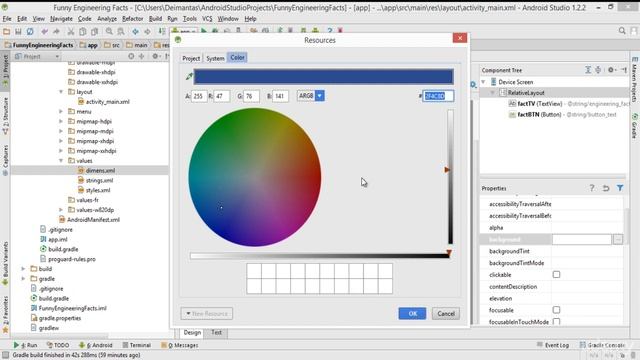Click the Properties help question icon
The width and height of the screenshot is (640, 360).
pyautogui.click(x=591, y=188)
